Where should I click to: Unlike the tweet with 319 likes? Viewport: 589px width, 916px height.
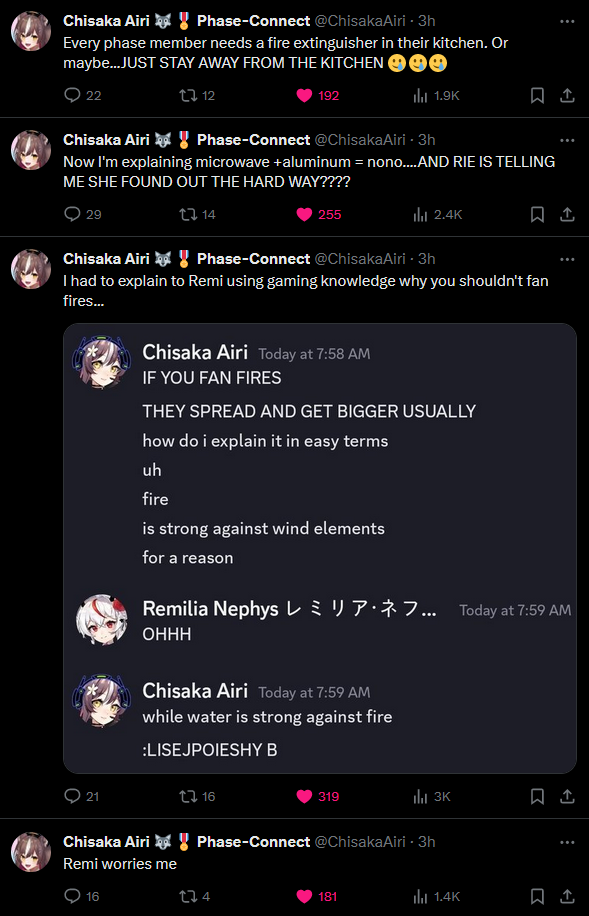click(x=317, y=796)
